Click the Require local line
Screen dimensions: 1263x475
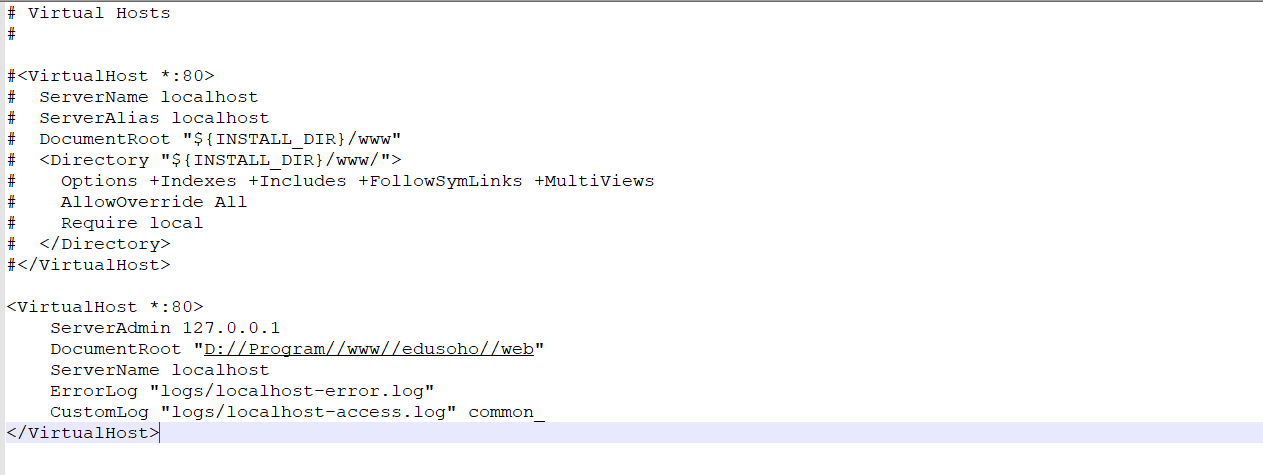coord(132,223)
